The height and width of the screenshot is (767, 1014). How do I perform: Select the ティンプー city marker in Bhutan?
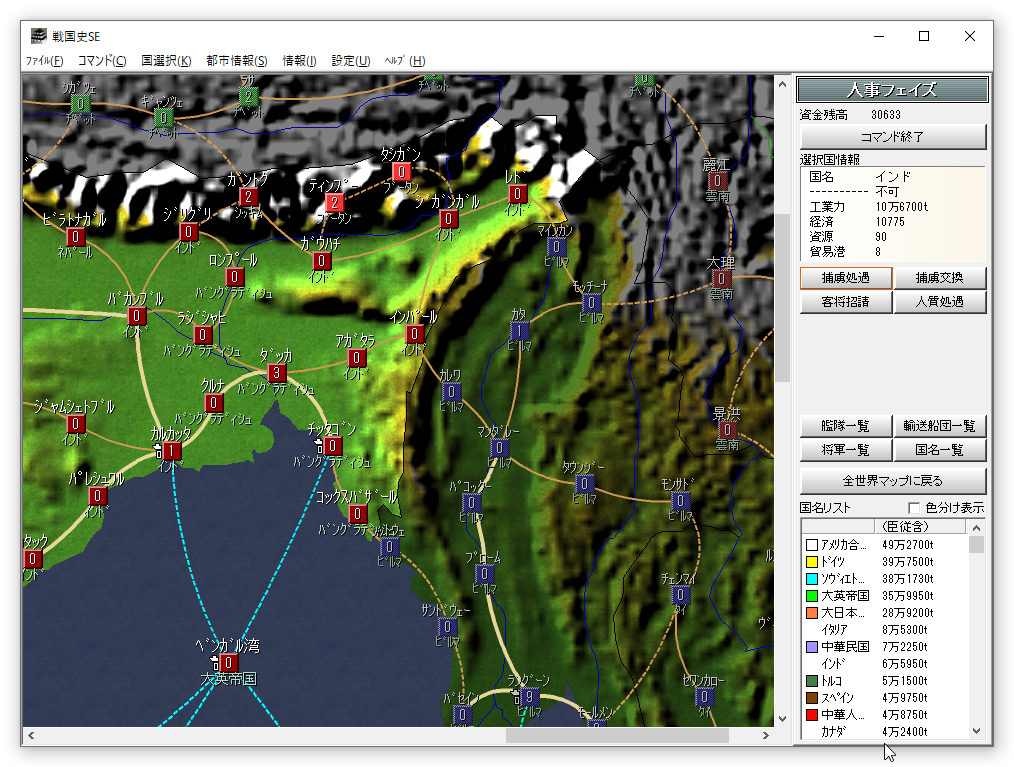(336, 202)
